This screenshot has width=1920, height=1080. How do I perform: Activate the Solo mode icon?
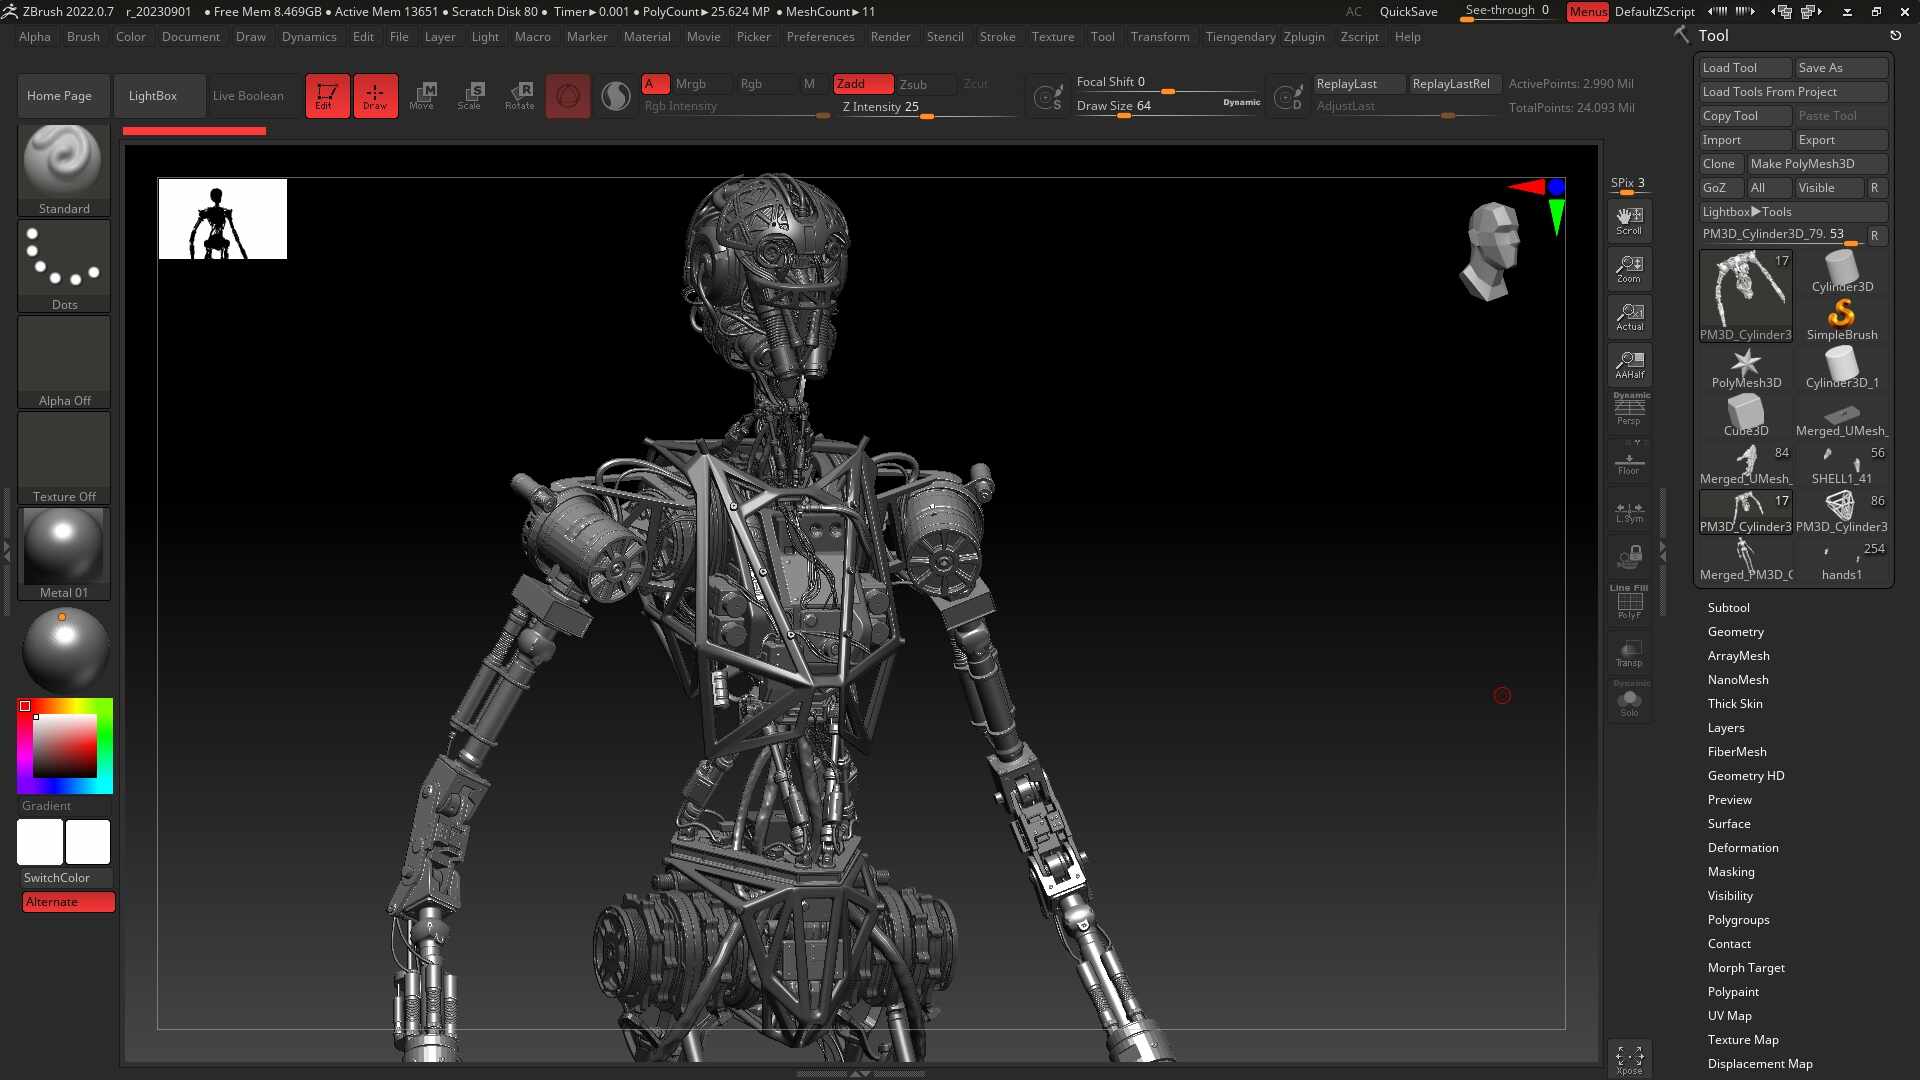click(1629, 701)
